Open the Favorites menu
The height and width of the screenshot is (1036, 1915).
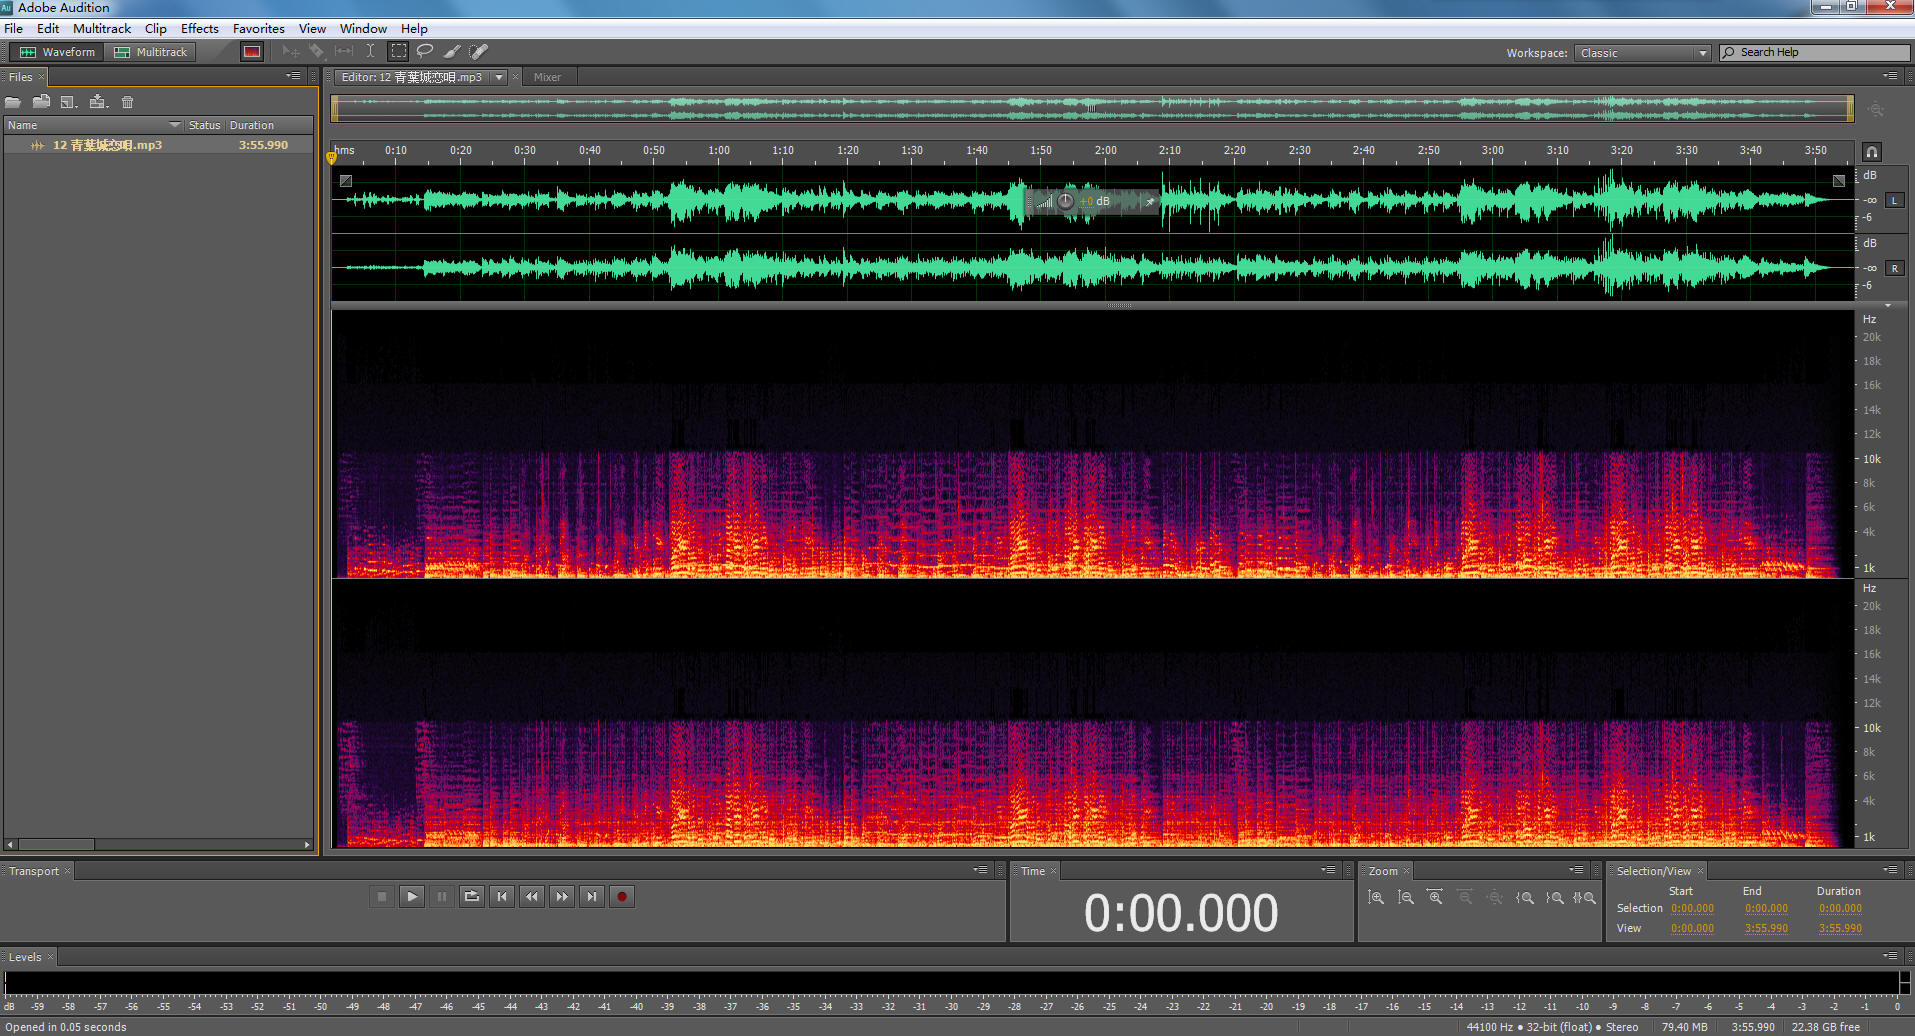(259, 28)
